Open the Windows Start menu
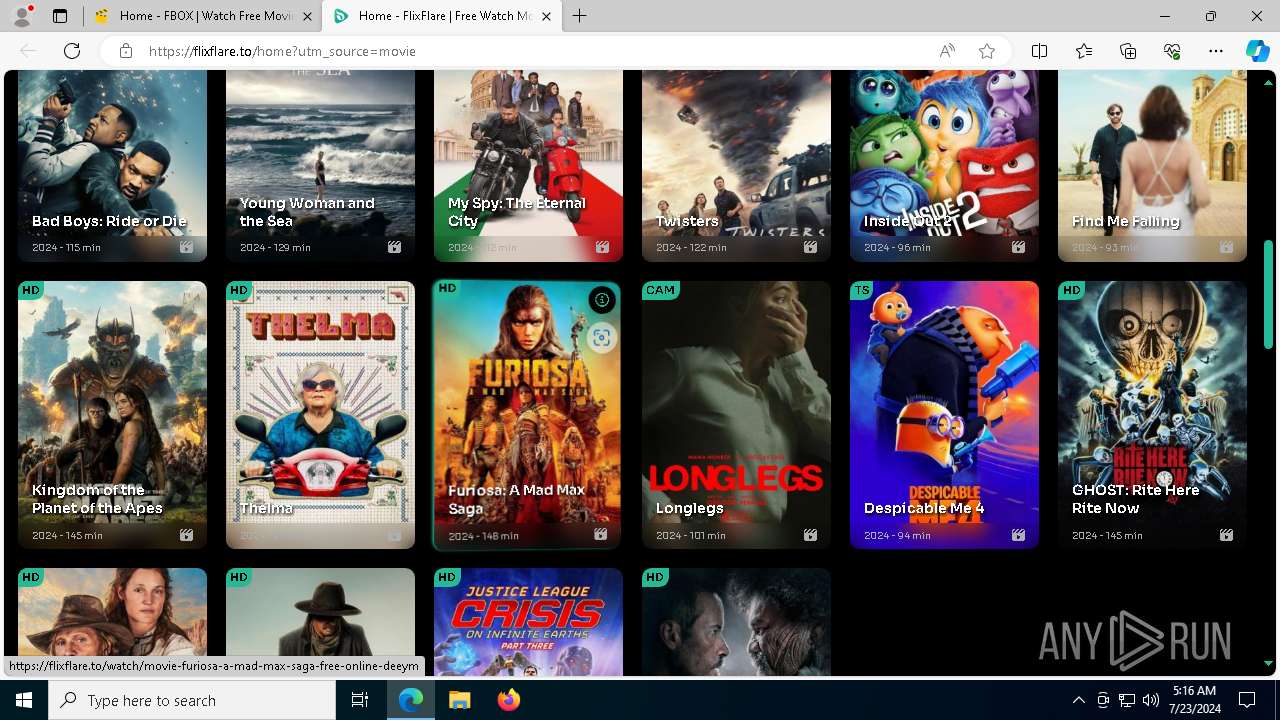 (24, 700)
